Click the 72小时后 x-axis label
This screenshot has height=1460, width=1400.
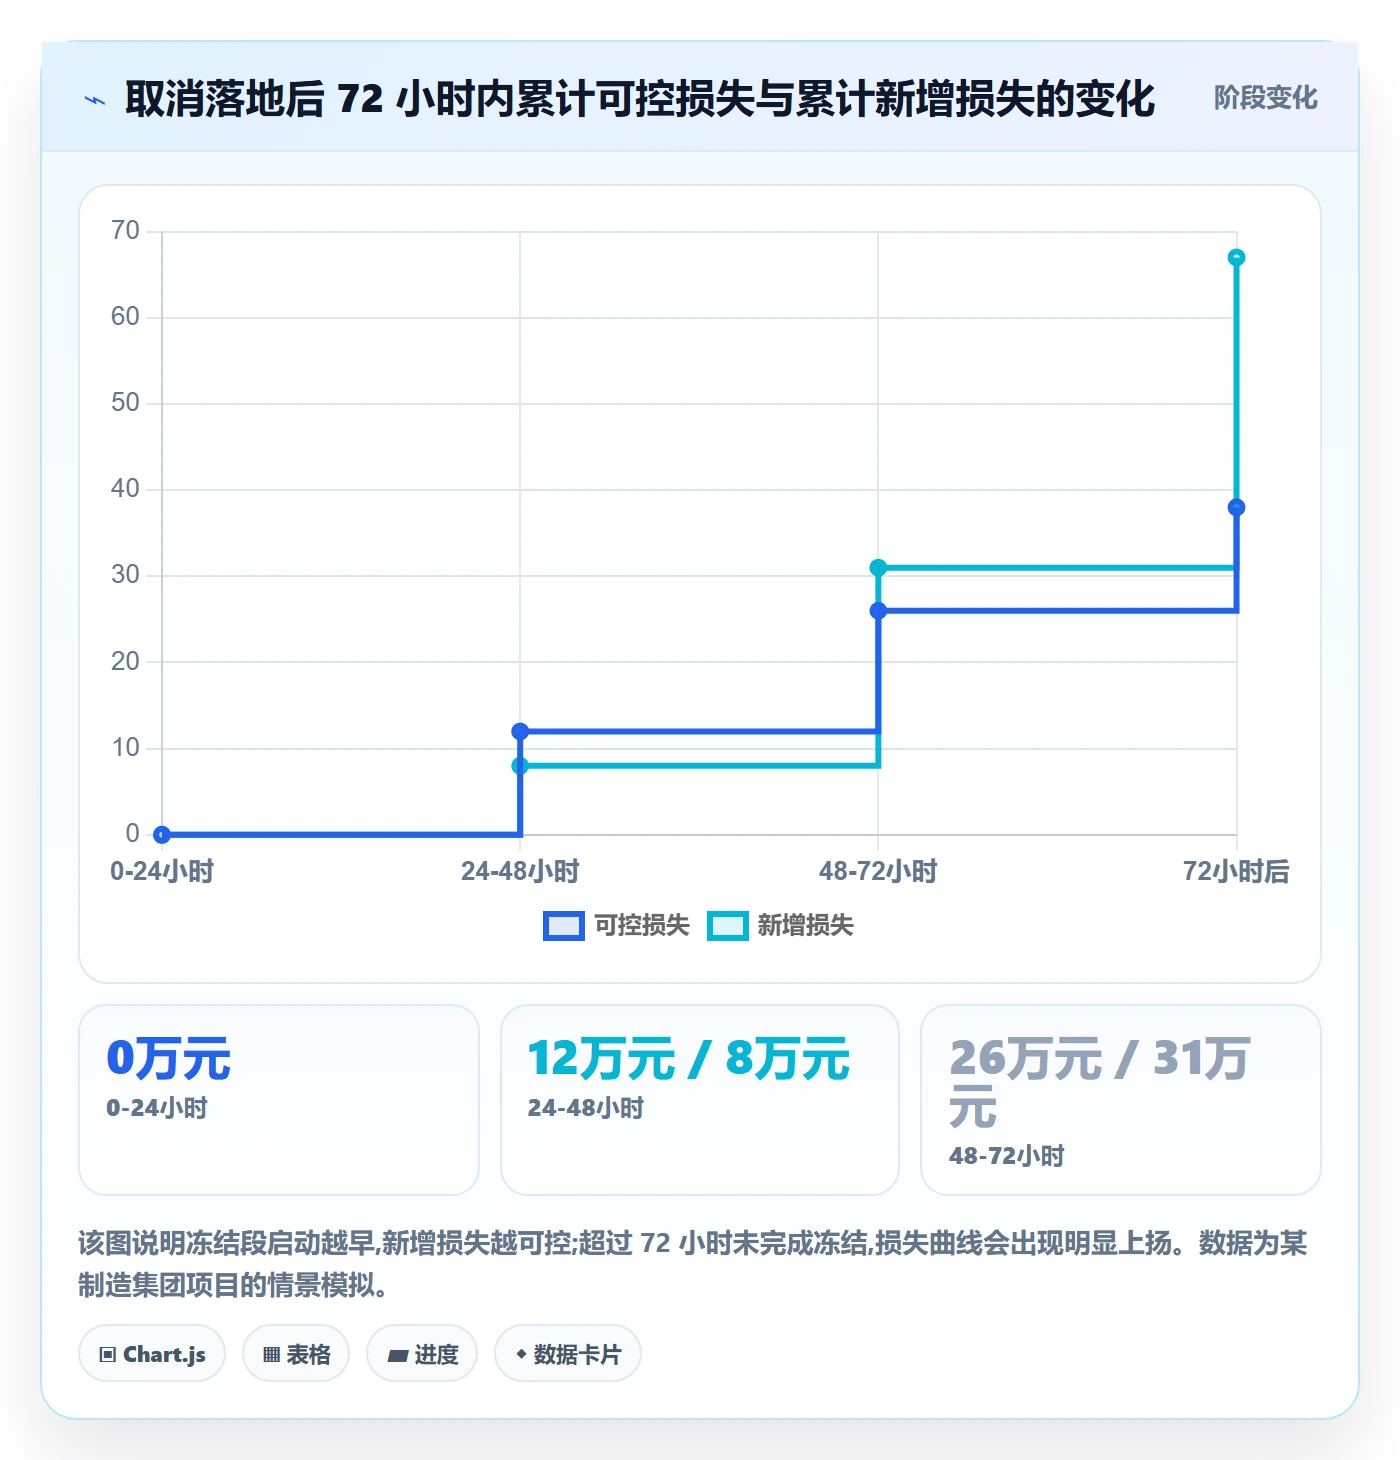(x=1236, y=872)
